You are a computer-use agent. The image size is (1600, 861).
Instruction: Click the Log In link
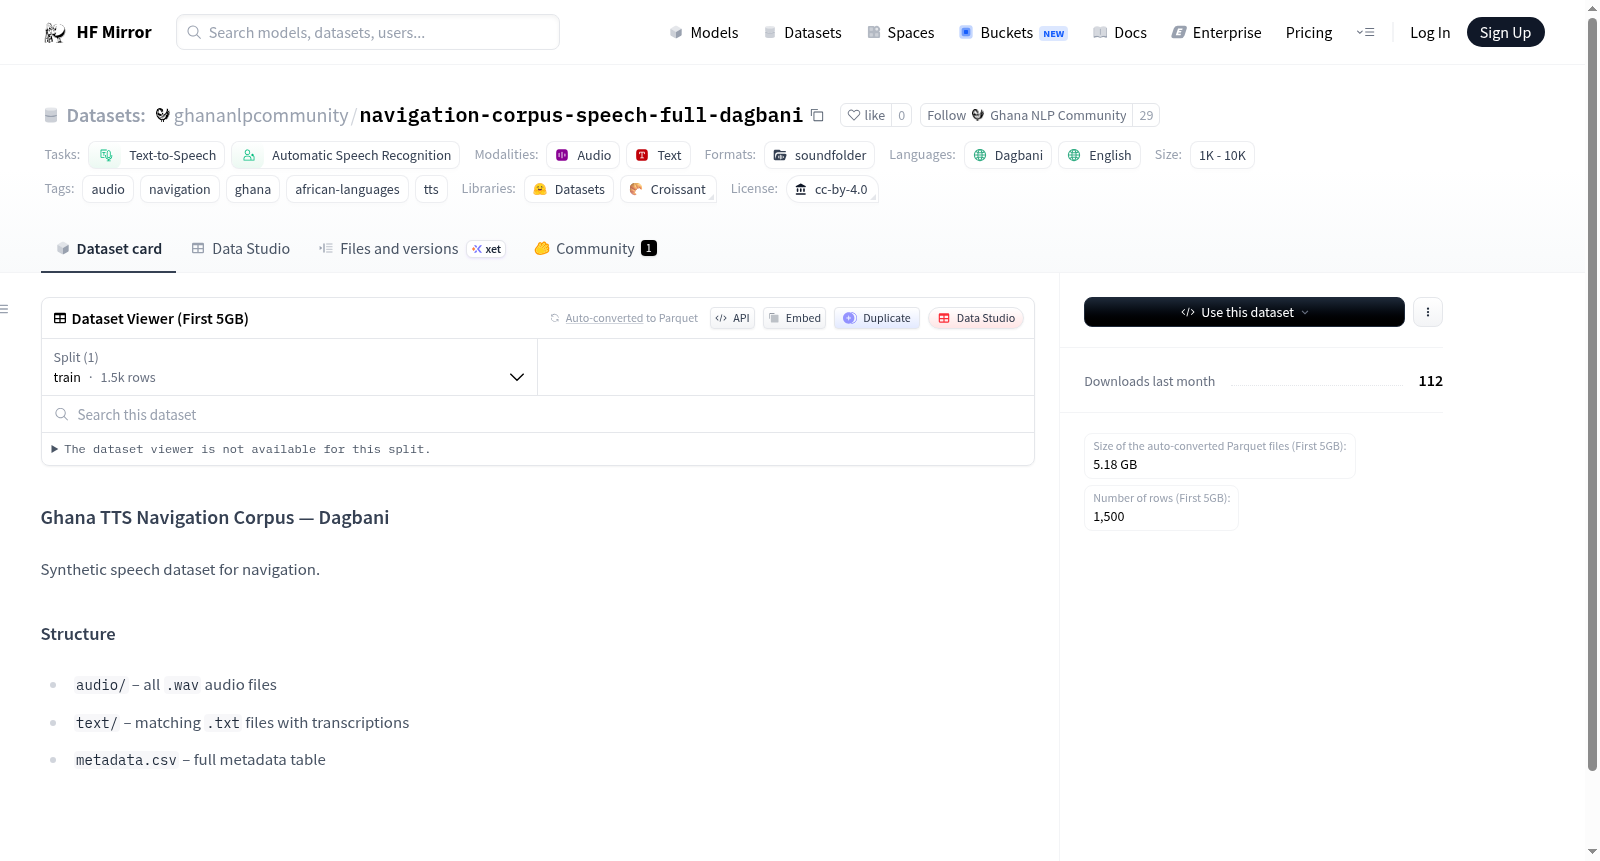tap(1430, 32)
